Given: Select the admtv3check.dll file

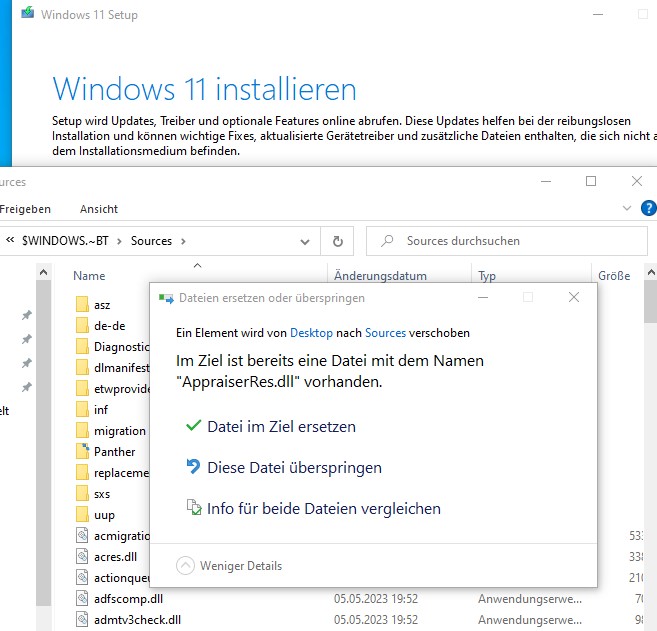Looking at the screenshot, I should point(137,620).
